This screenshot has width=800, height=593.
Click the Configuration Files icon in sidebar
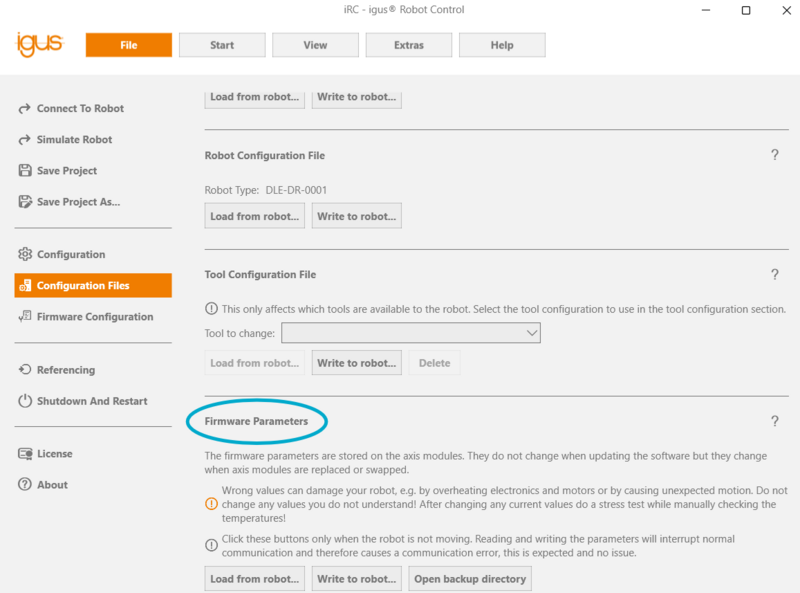click(x=24, y=285)
